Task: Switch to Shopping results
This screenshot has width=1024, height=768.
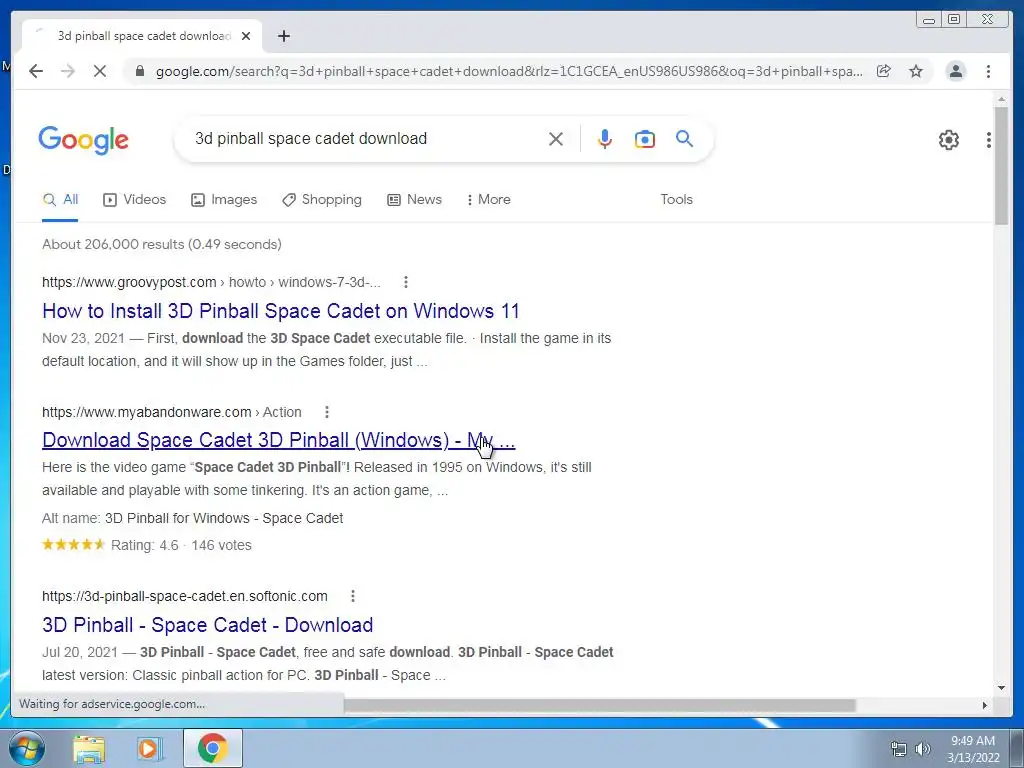Action: point(322,200)
